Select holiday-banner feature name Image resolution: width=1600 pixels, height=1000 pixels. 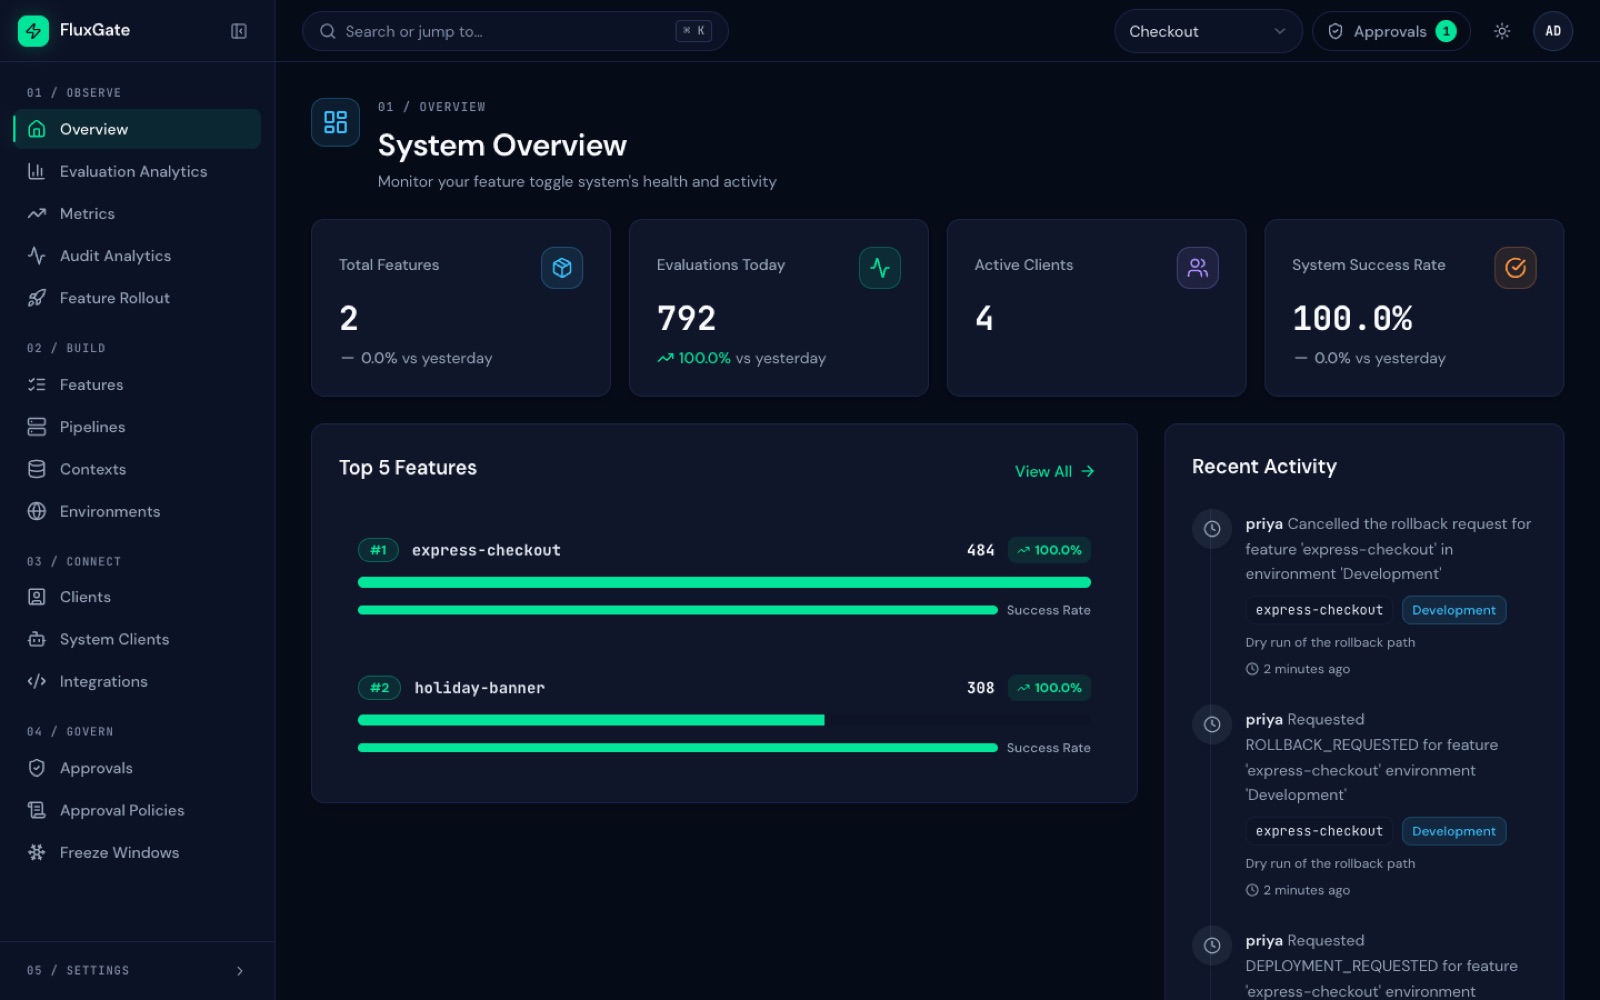[x=480, y=688]
